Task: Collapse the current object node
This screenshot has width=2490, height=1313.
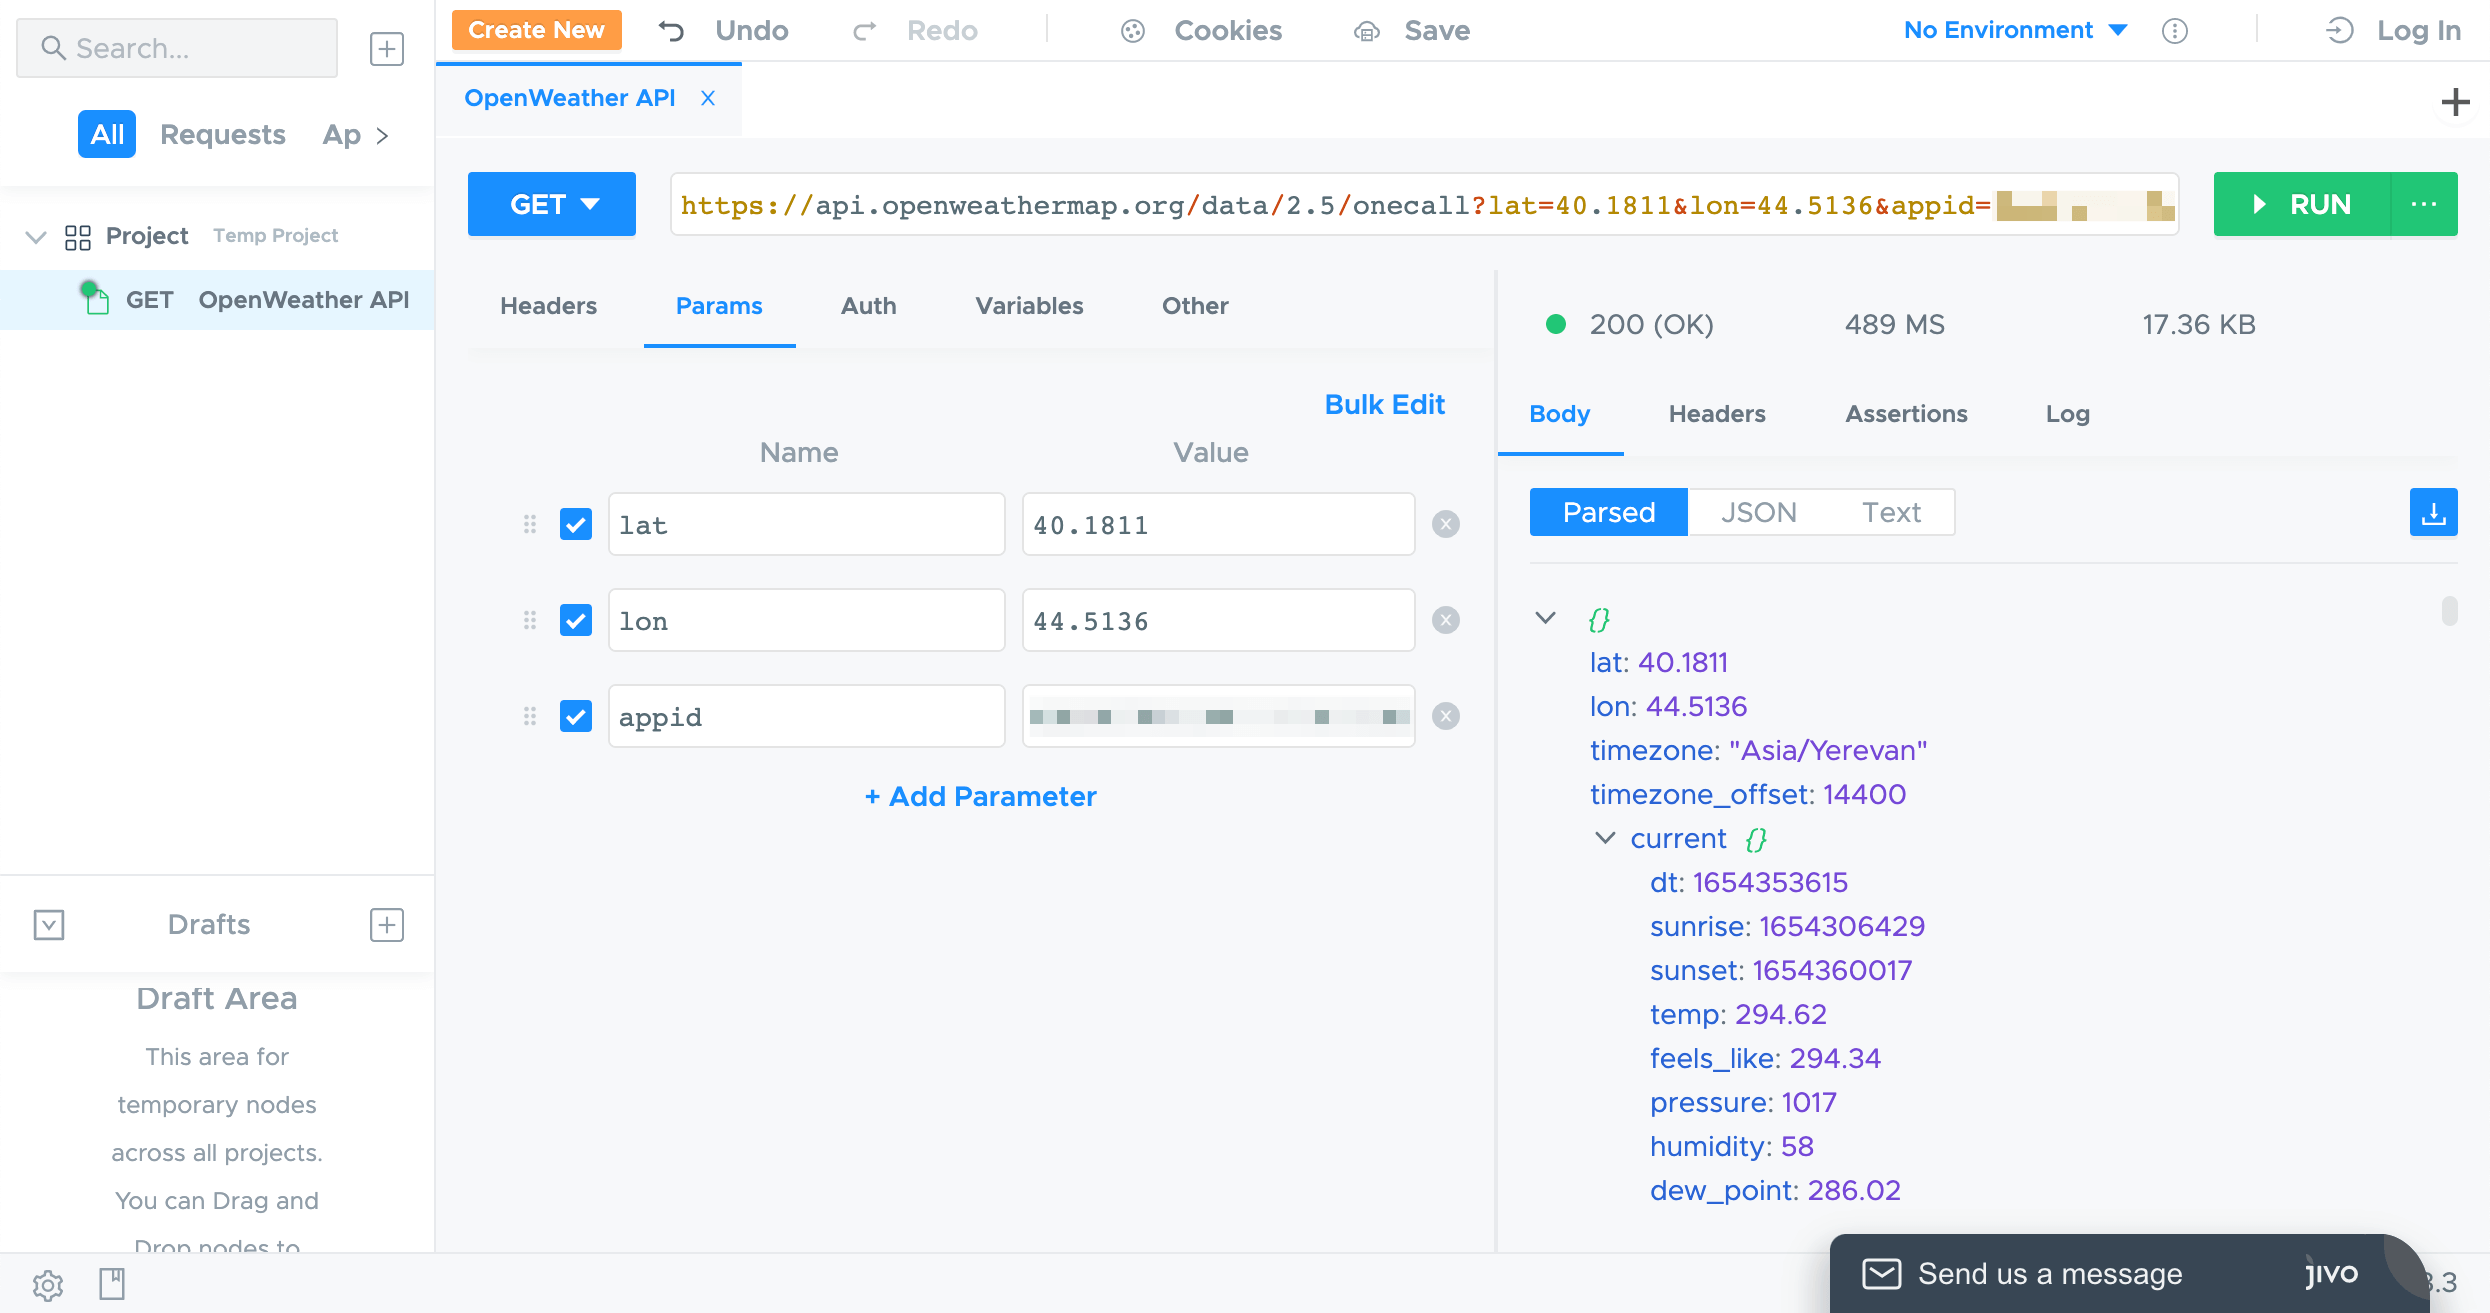Action: tap(1605, 838)
